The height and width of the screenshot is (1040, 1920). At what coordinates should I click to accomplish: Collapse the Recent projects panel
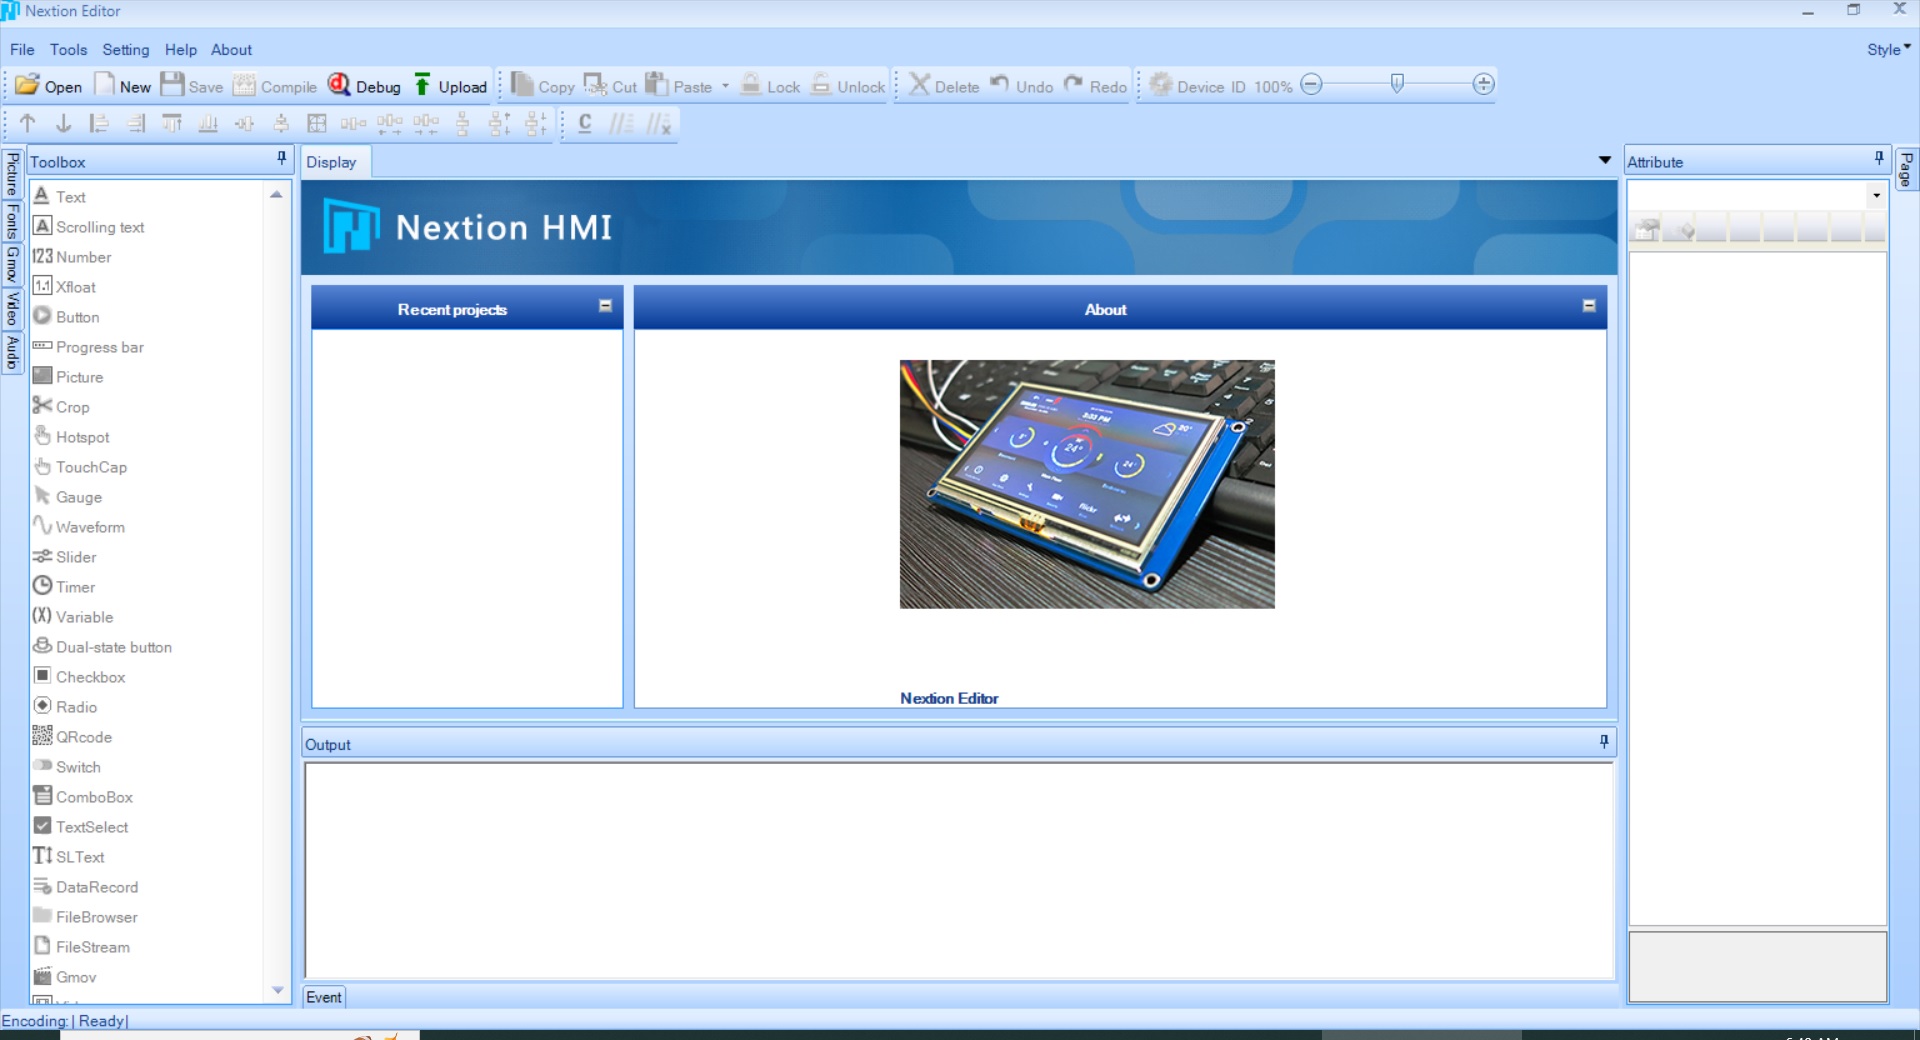pos(605,306)
